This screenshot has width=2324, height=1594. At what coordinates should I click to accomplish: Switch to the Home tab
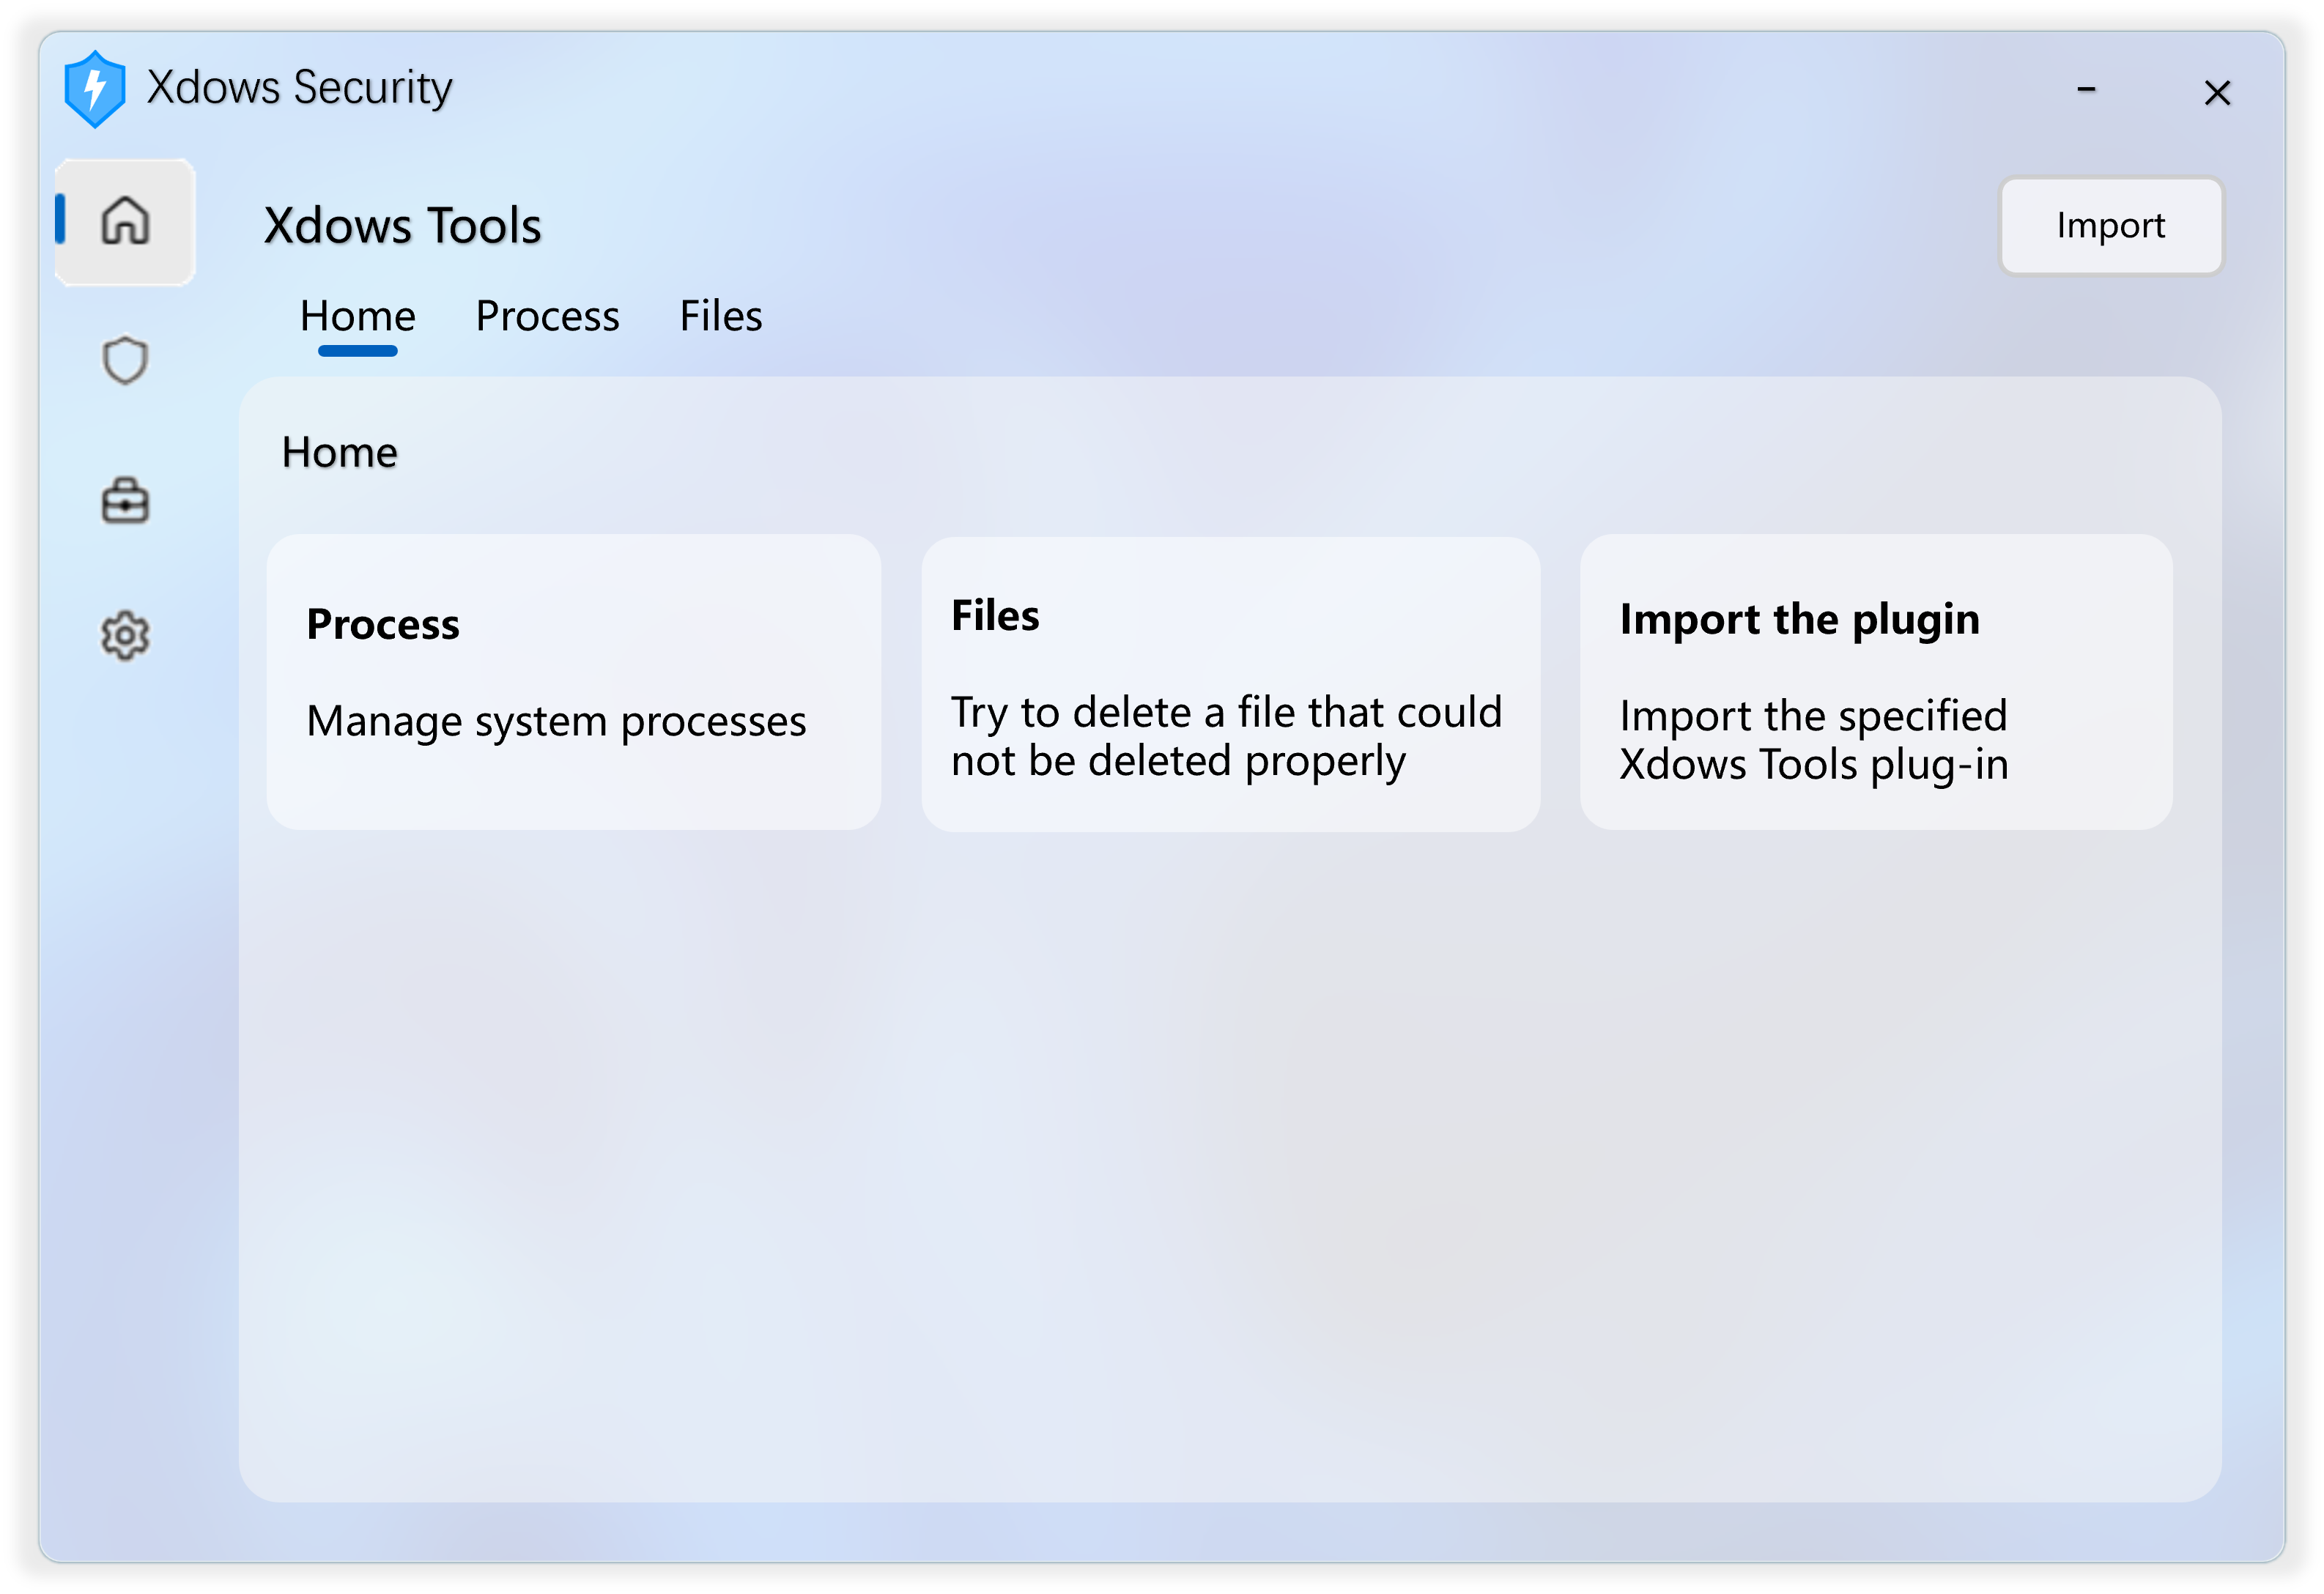coord(358,317)
